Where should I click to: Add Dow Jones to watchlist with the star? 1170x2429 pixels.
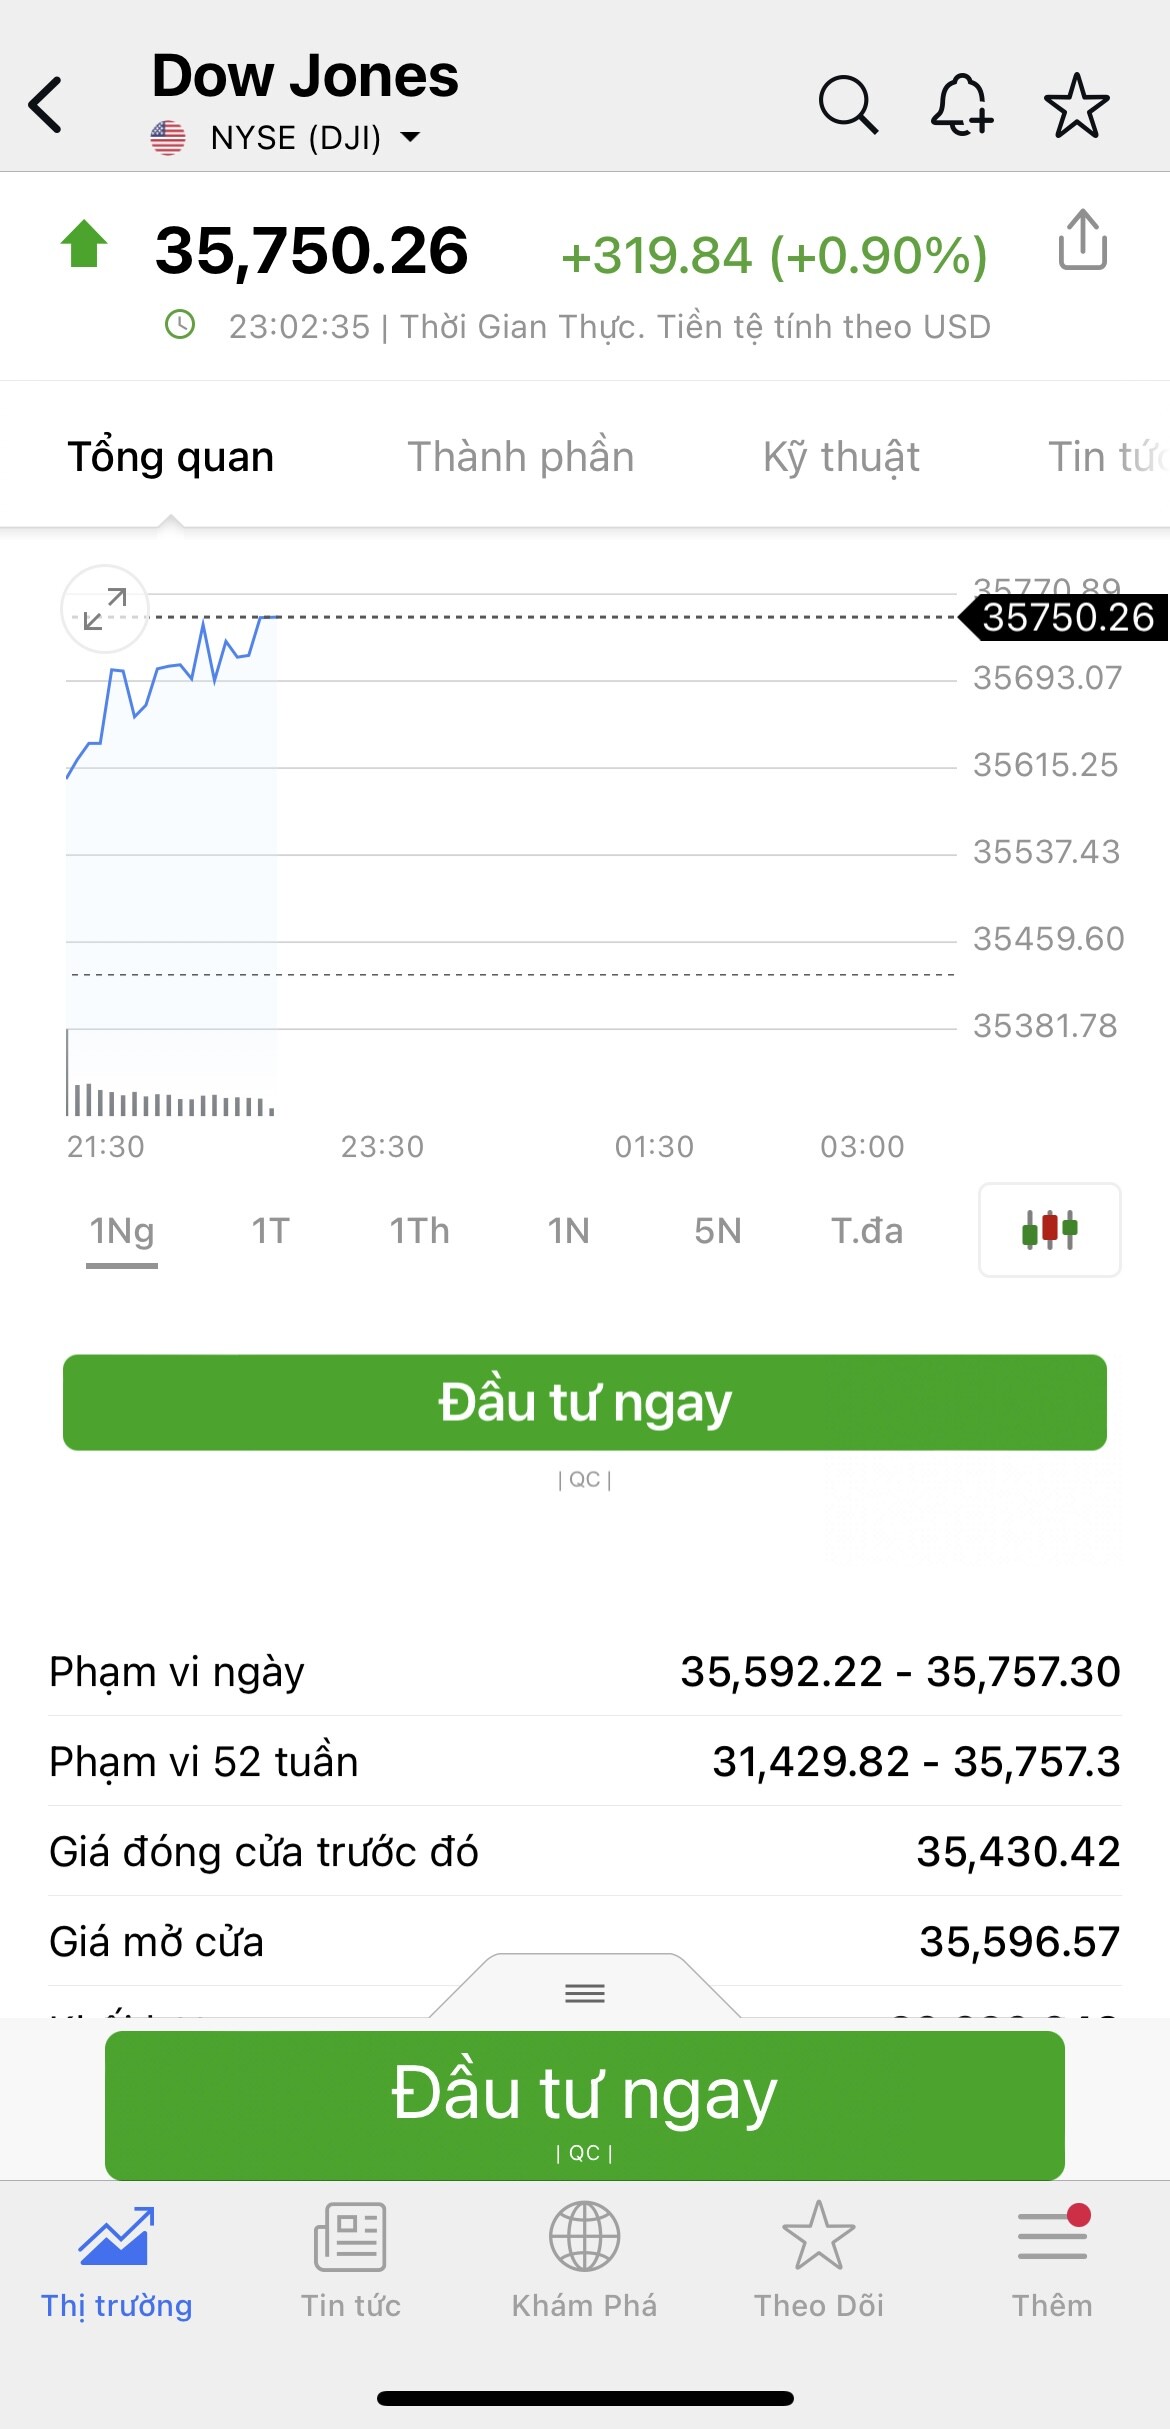tap(1076, 104)
